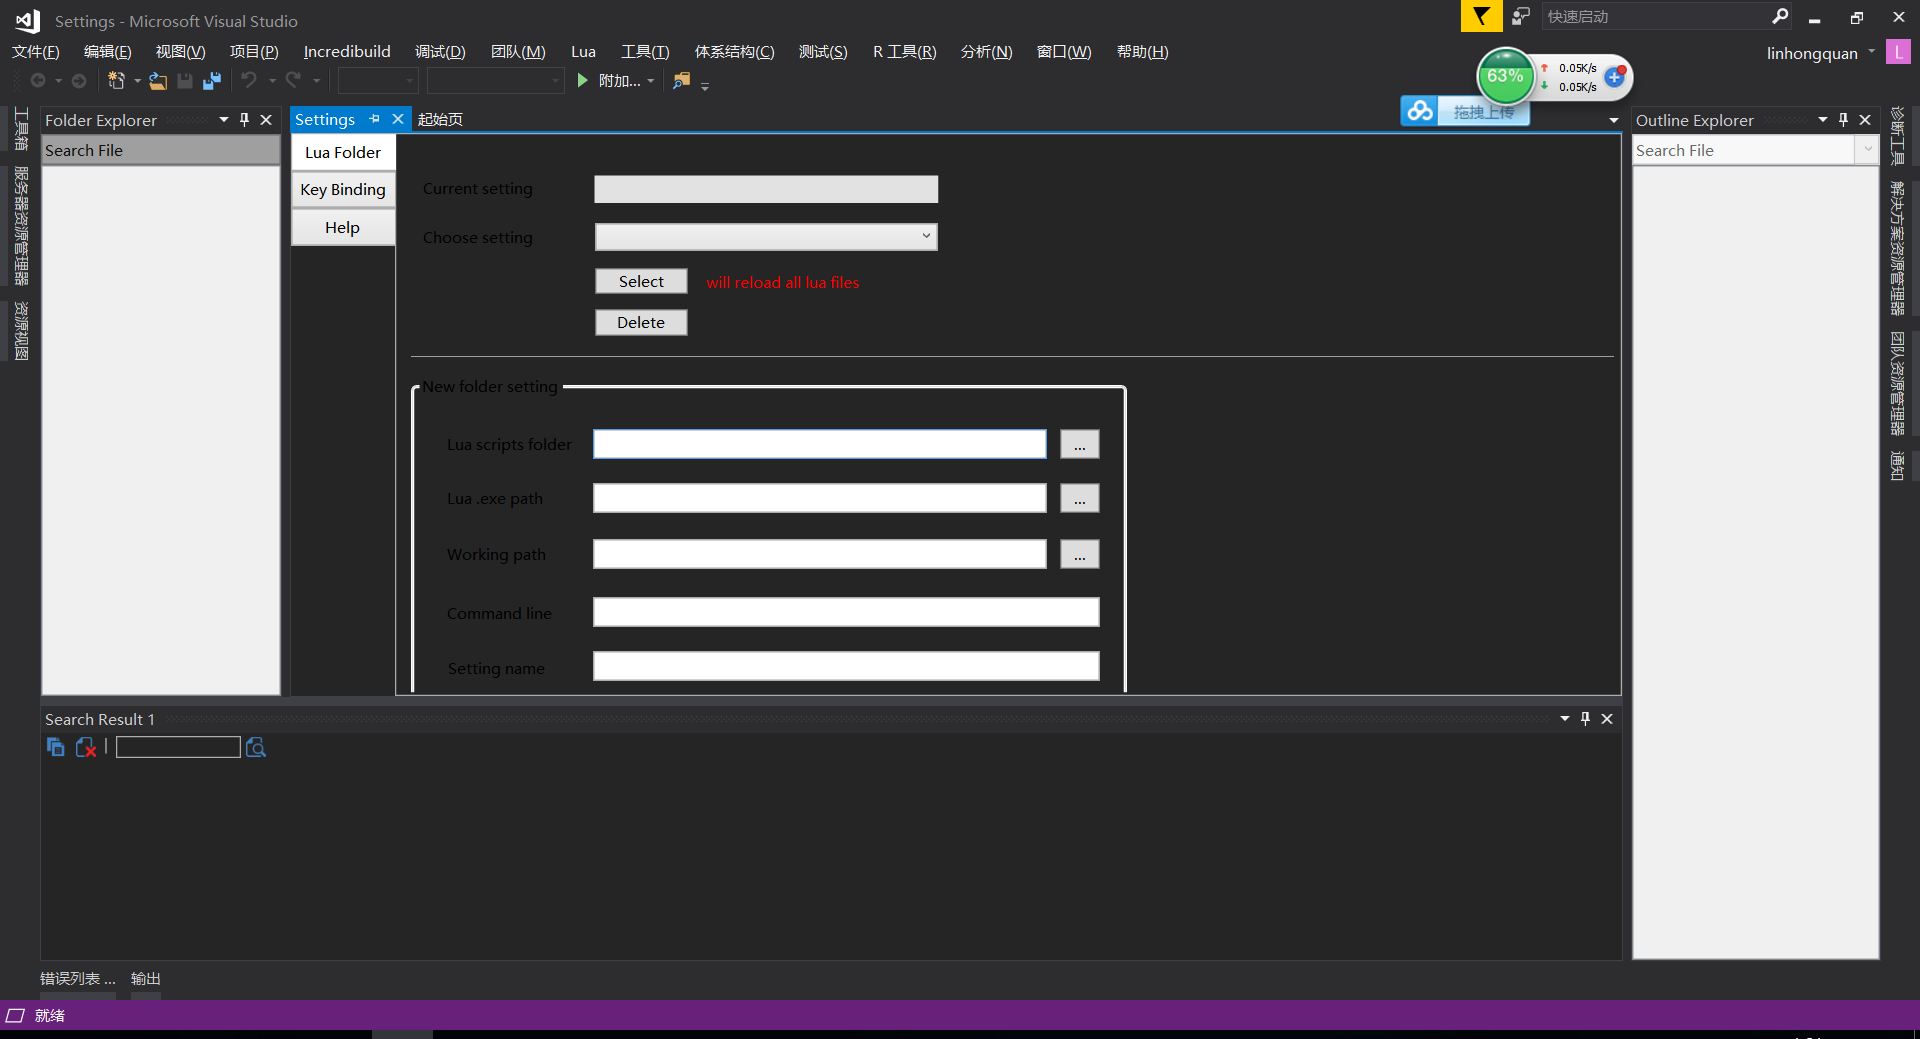1920x1039 pixels.
Task: Pin the Outline Explorer panel
Action: (x=1843, y=120)
